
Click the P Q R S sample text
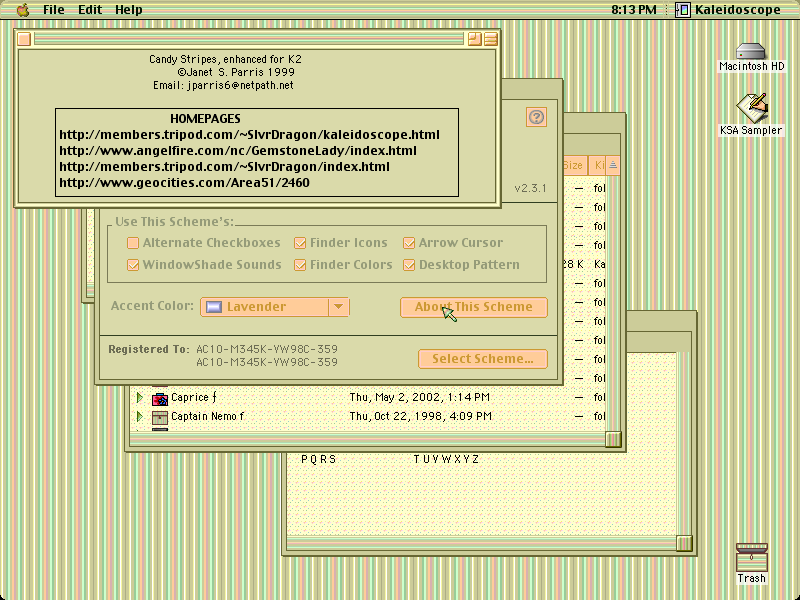click(x=318, y=459)
